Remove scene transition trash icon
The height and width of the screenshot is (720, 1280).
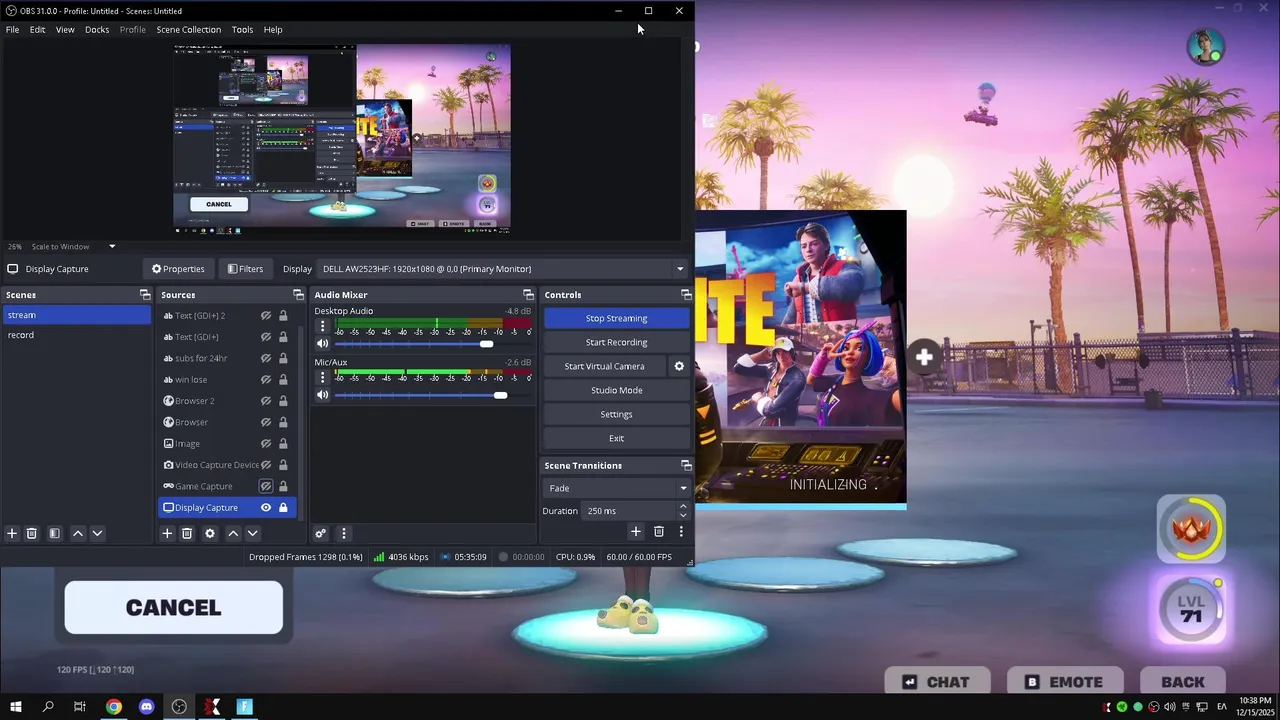pyautogui.click(x=659, y=532)
